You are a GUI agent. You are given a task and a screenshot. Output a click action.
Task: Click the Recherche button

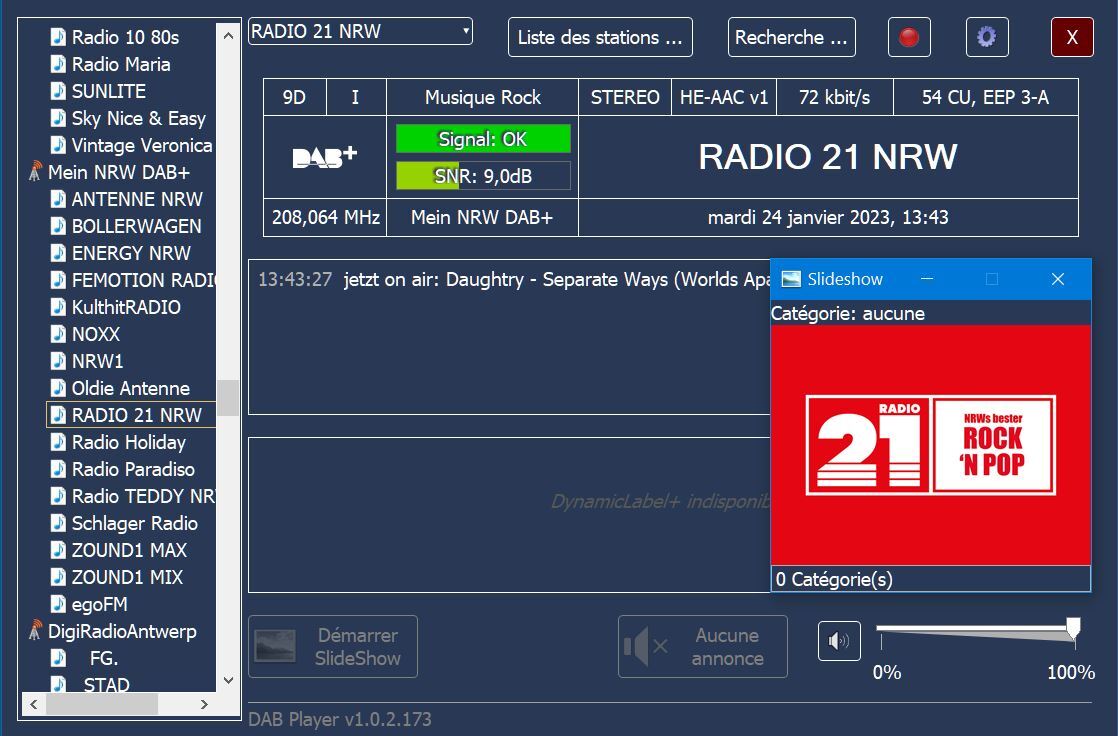[x=791, y=37]
